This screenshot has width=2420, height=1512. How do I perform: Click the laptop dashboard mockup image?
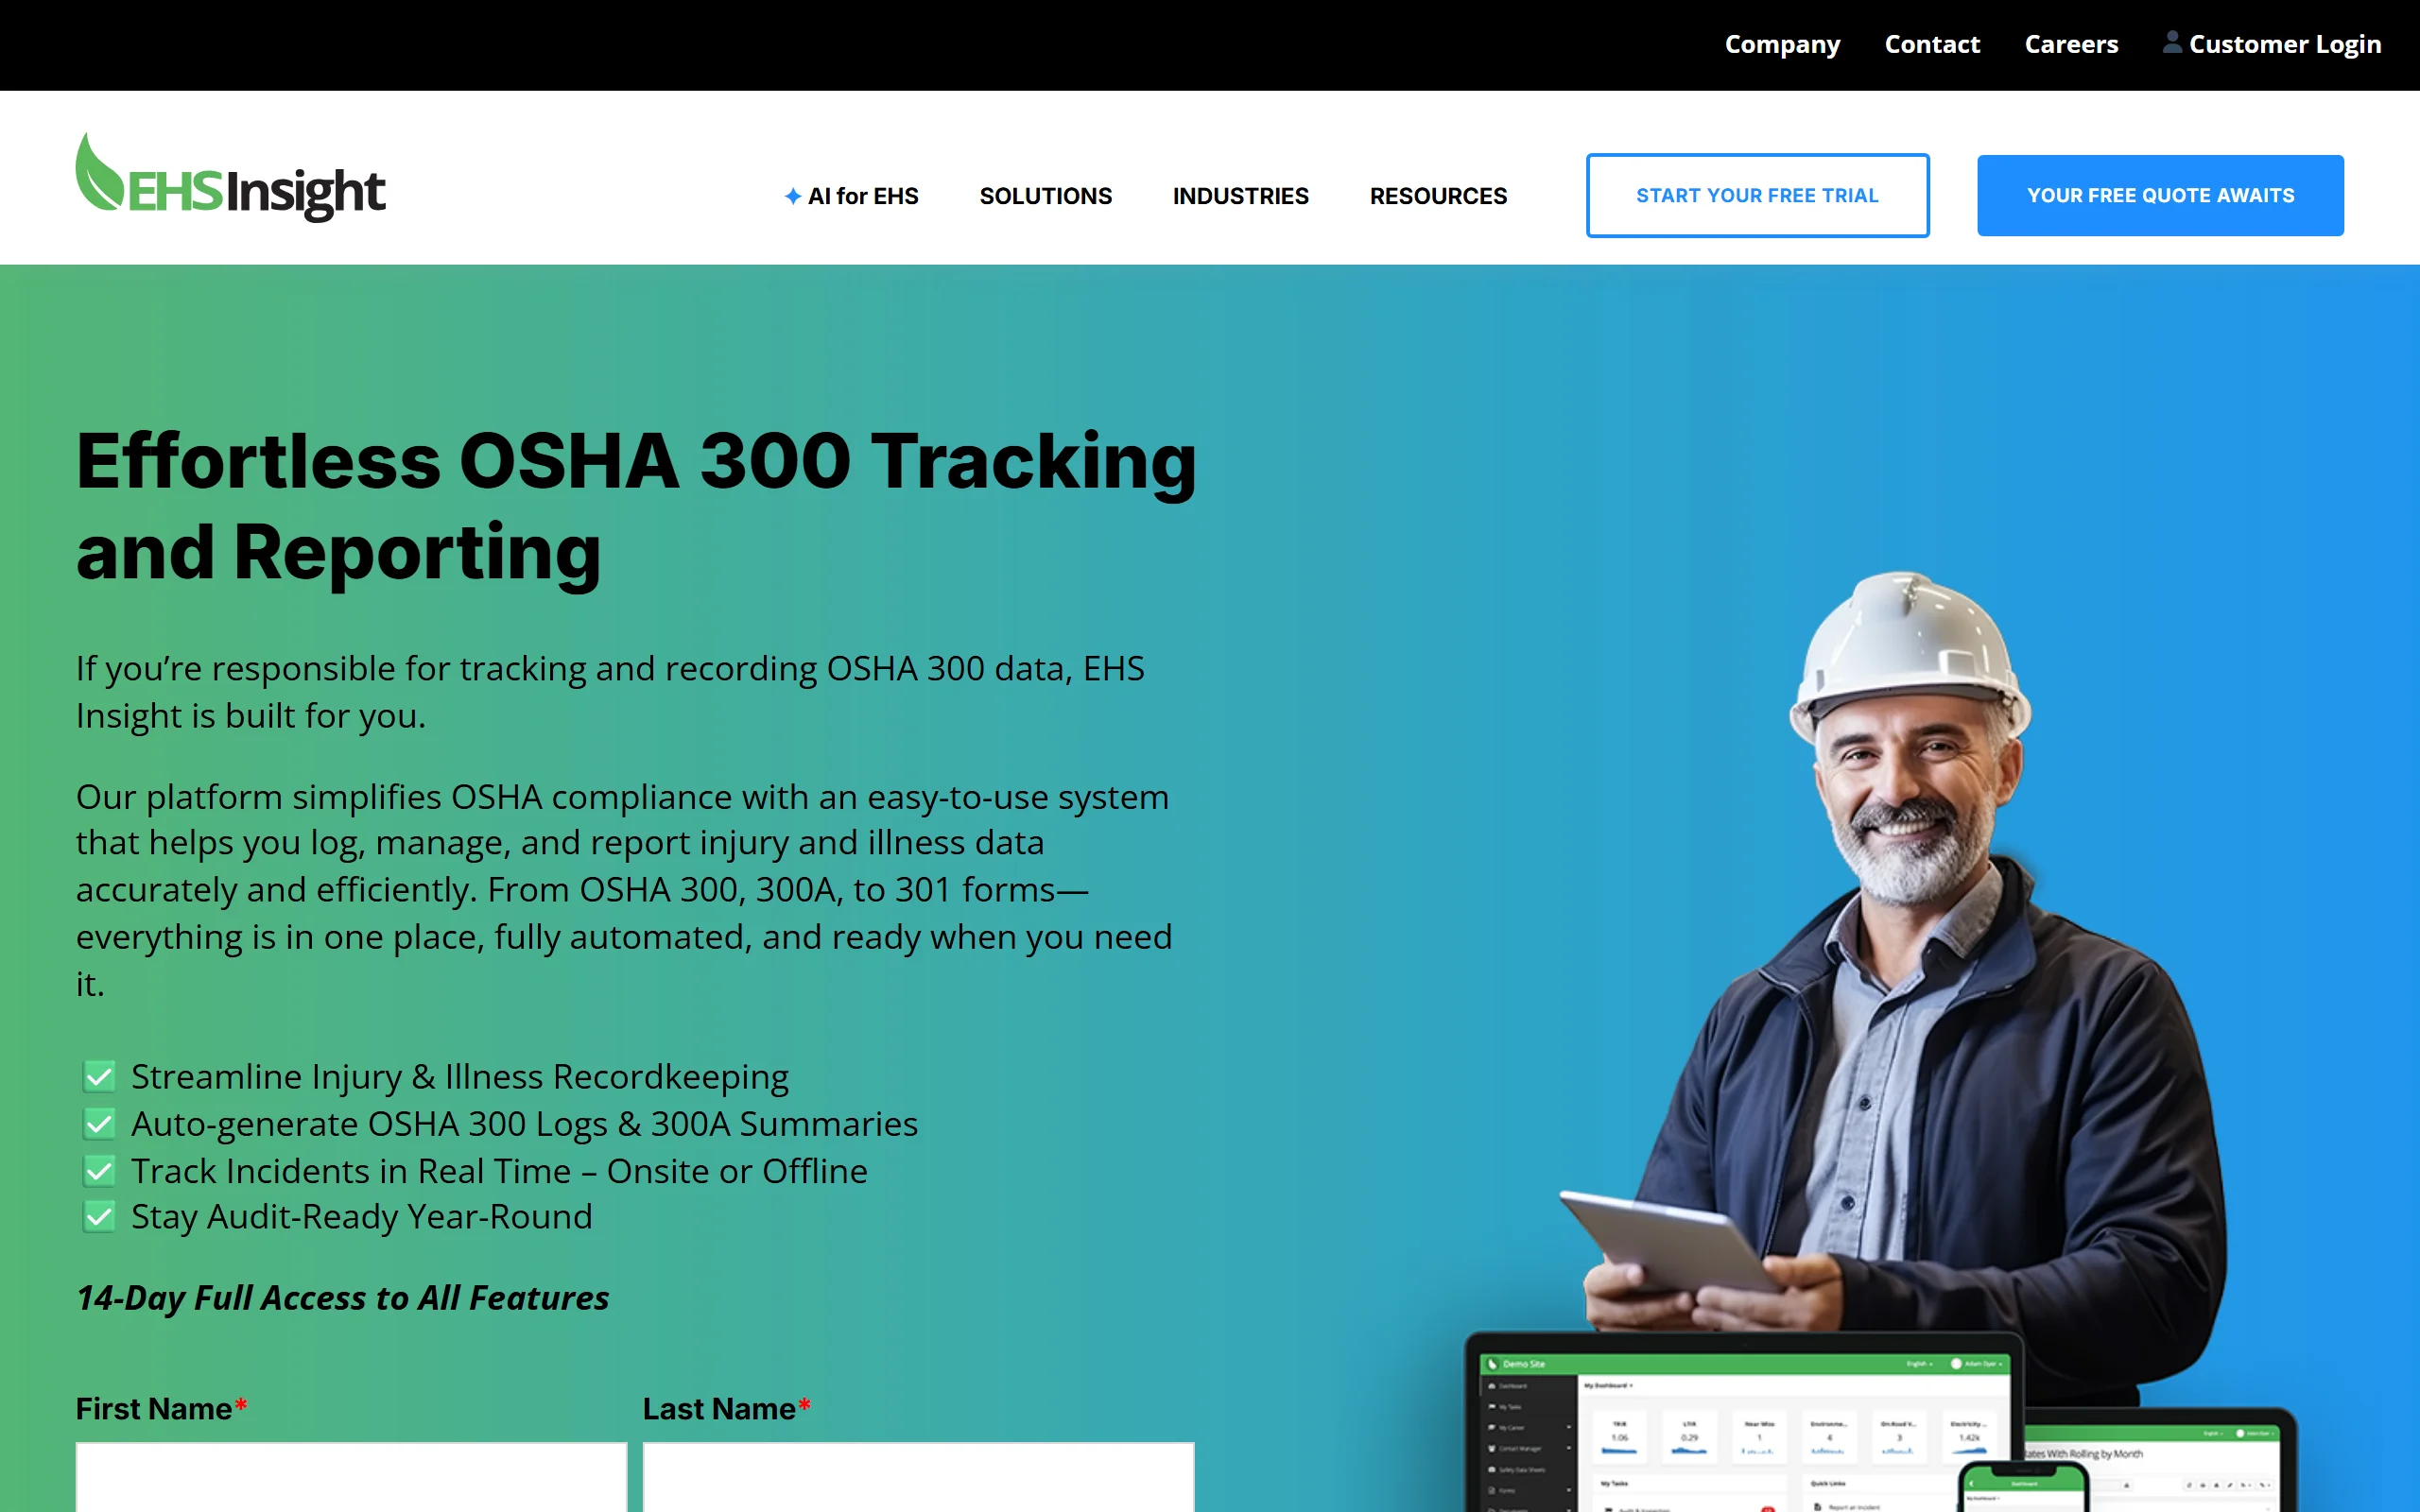[x=1745, y=1422]
